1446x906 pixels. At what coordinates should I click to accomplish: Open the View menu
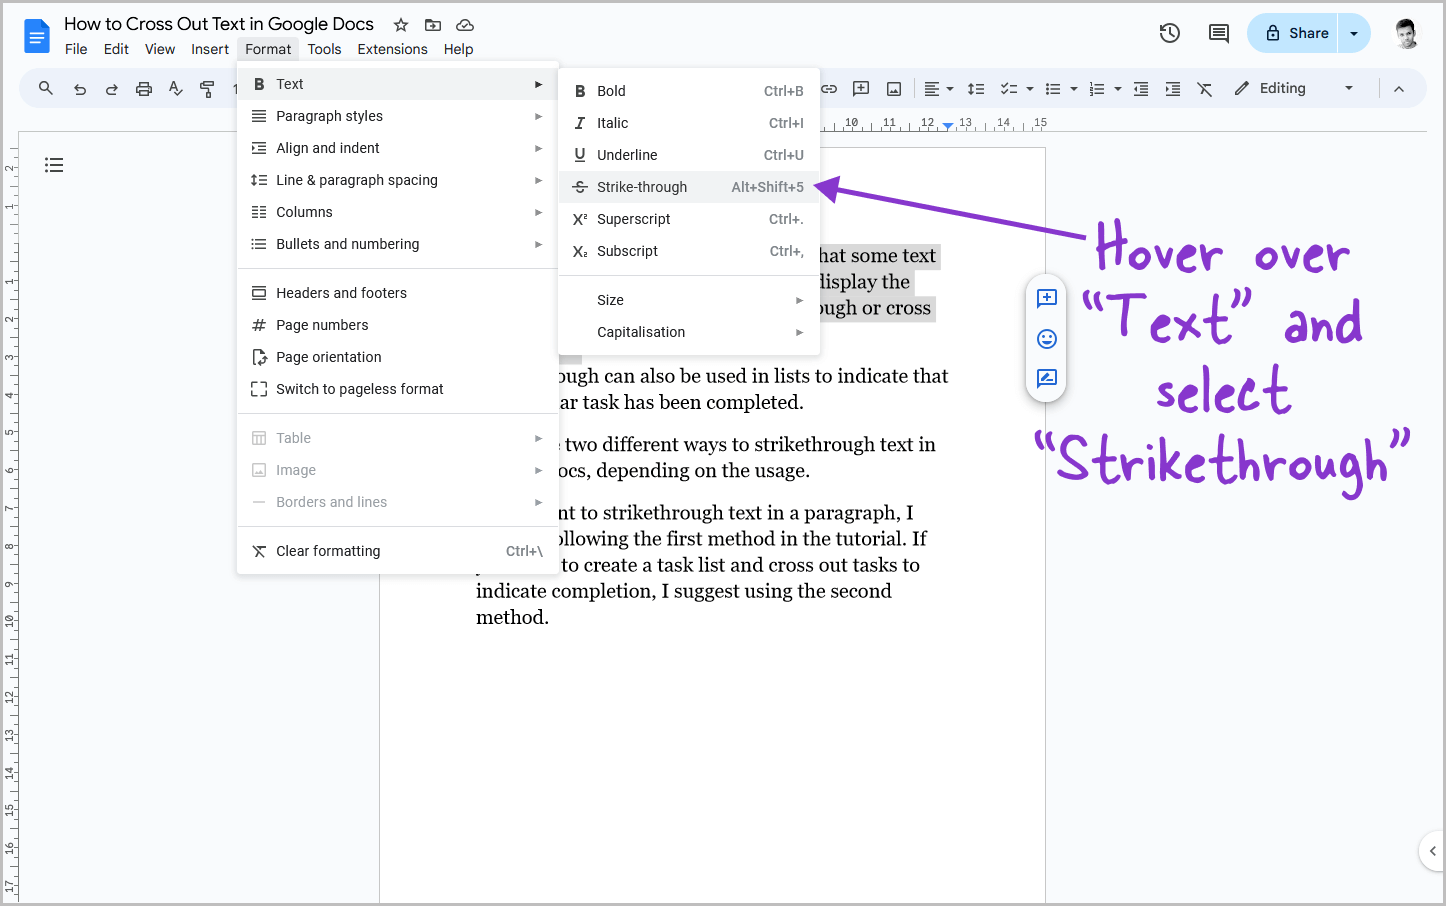tap(160, 49)
